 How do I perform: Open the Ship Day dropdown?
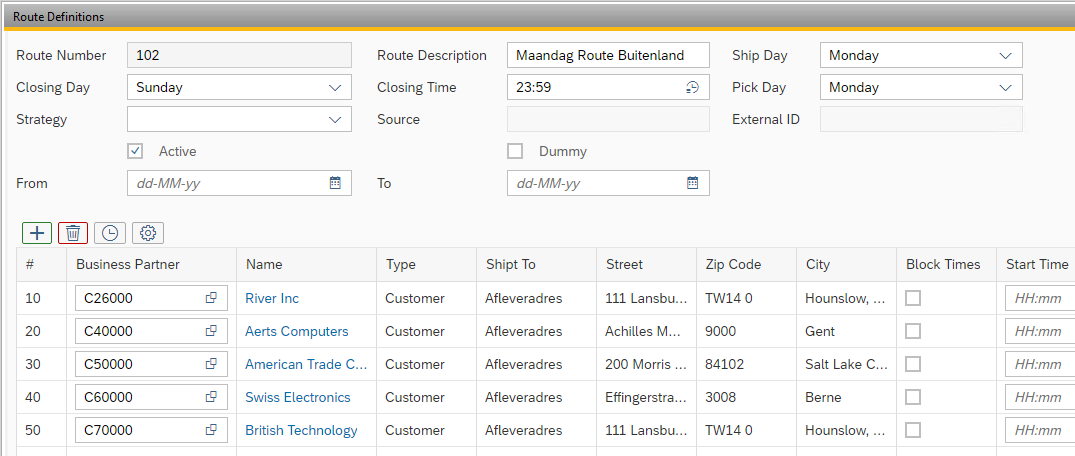(1005, 55)
